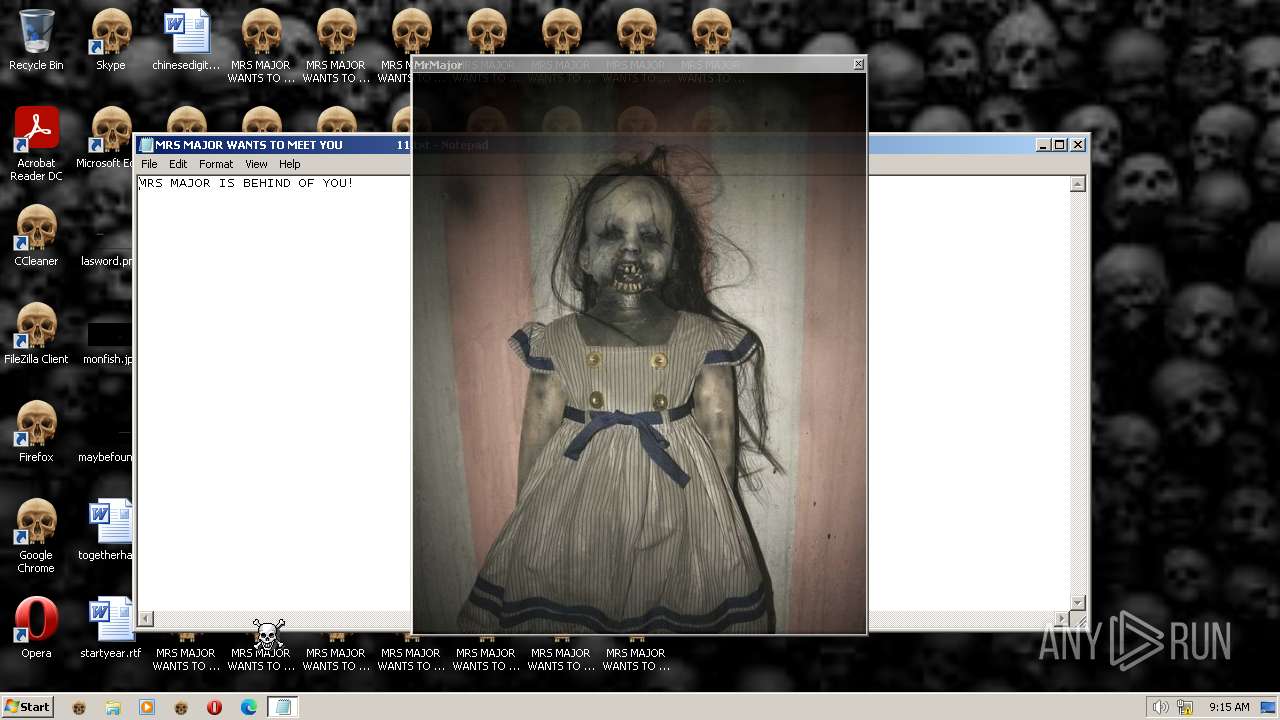Open Windows Explorer folder in taskbar
Image resolution: width=1280 pixels, height=720 pixels.
coord(113,707)
